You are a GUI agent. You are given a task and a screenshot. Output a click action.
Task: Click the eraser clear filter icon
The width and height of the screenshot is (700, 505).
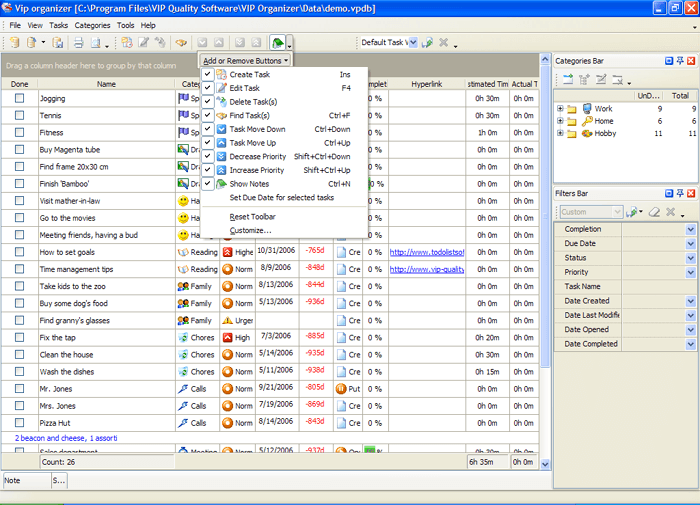point(654,212)
